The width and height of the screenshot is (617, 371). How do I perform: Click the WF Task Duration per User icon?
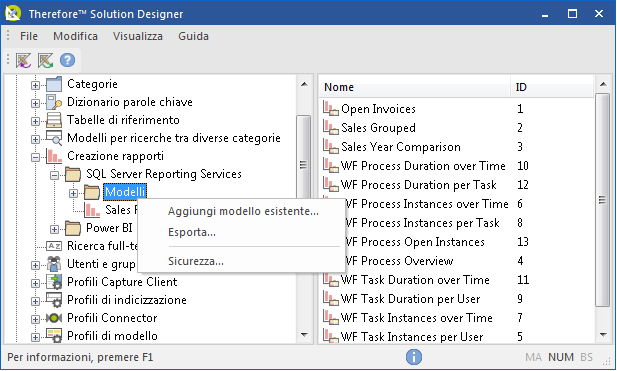(x=331, y=299)
